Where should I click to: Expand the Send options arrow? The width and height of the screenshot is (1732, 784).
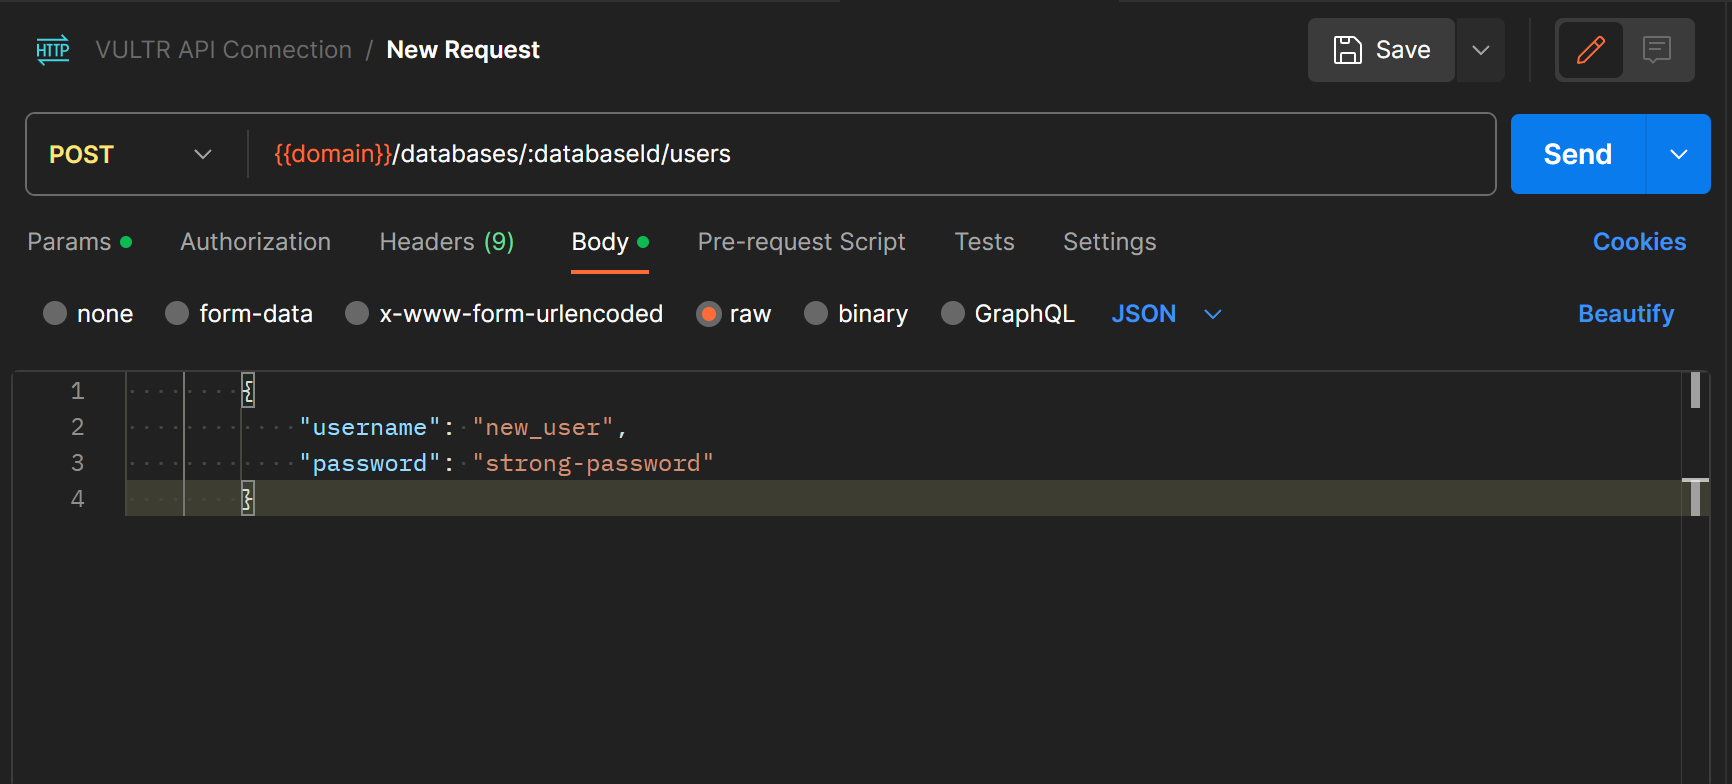point(1679,154)
